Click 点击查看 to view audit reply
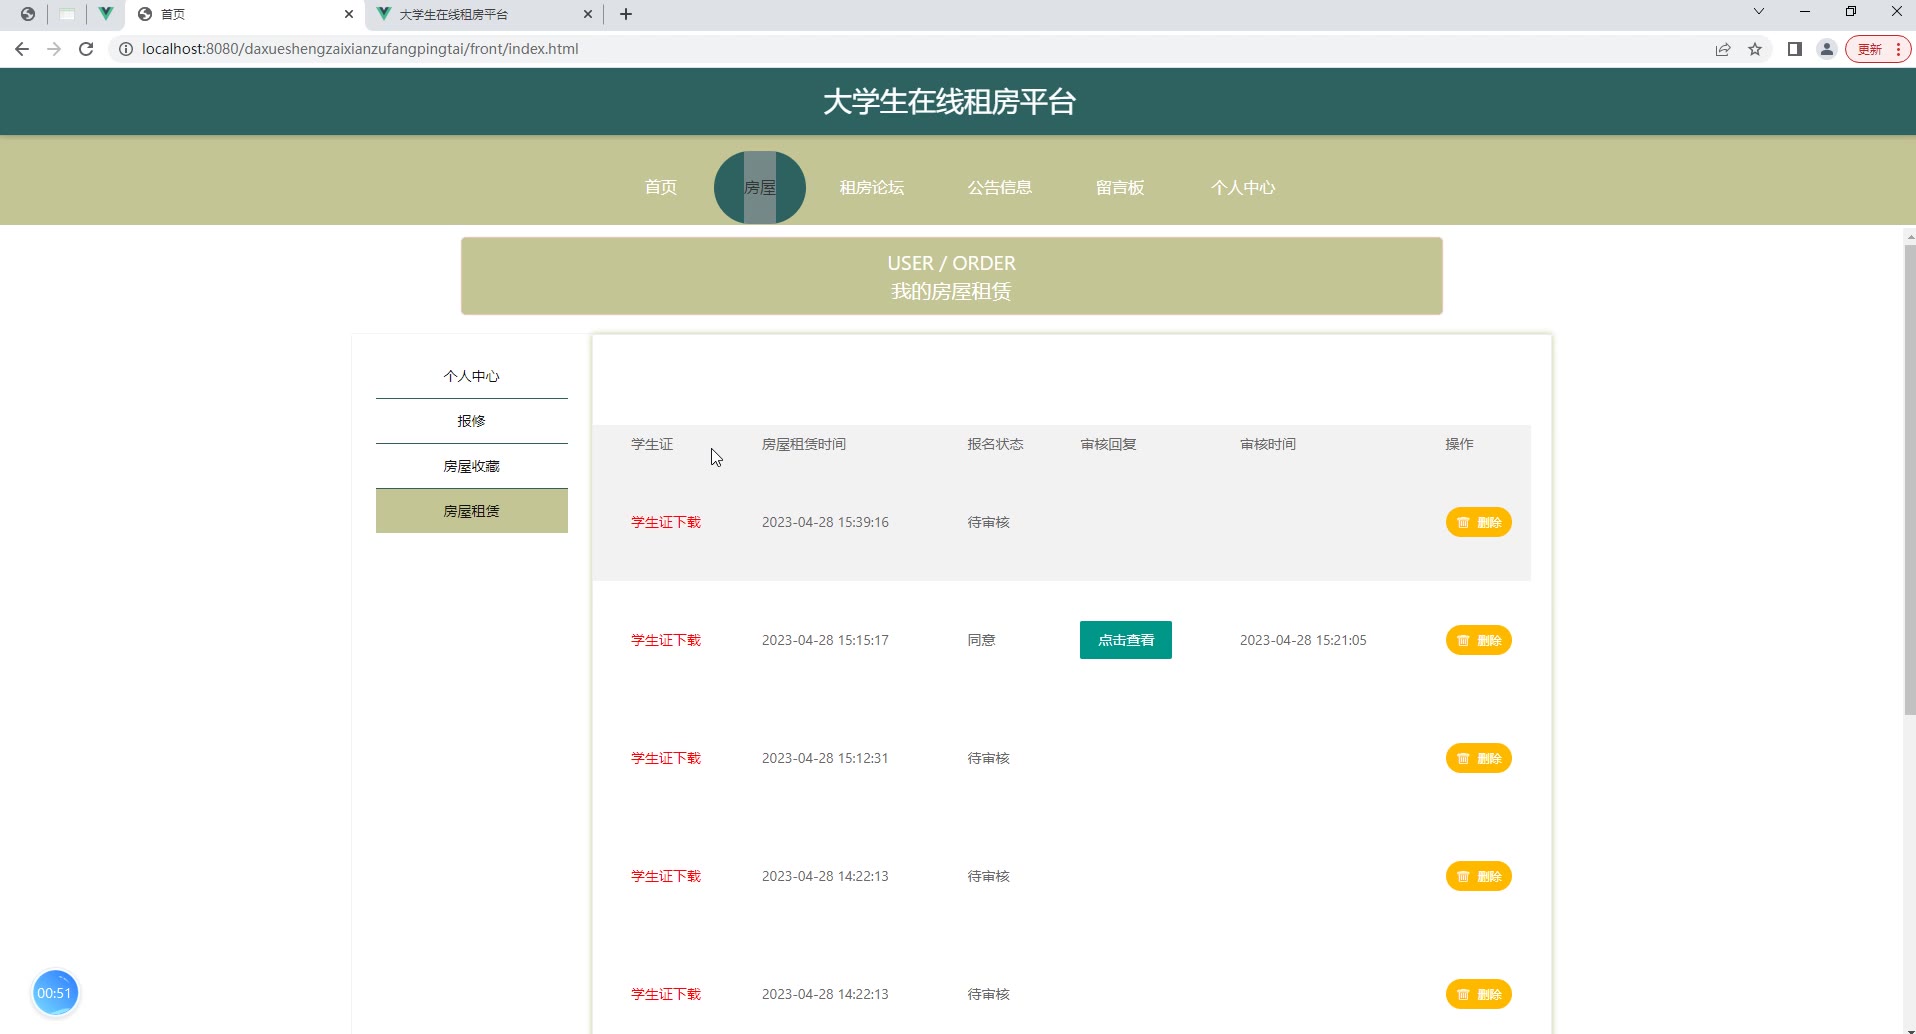1916x1034 pixels. [1125, 640]
